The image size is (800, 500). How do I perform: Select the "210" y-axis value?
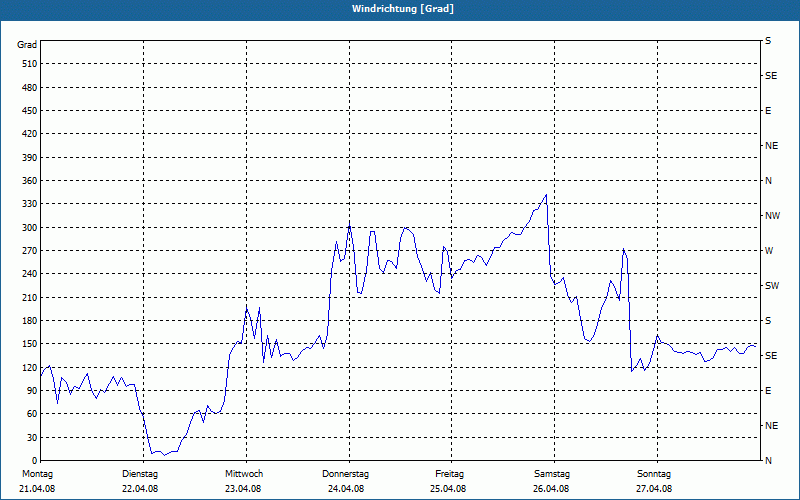[30, 297]
